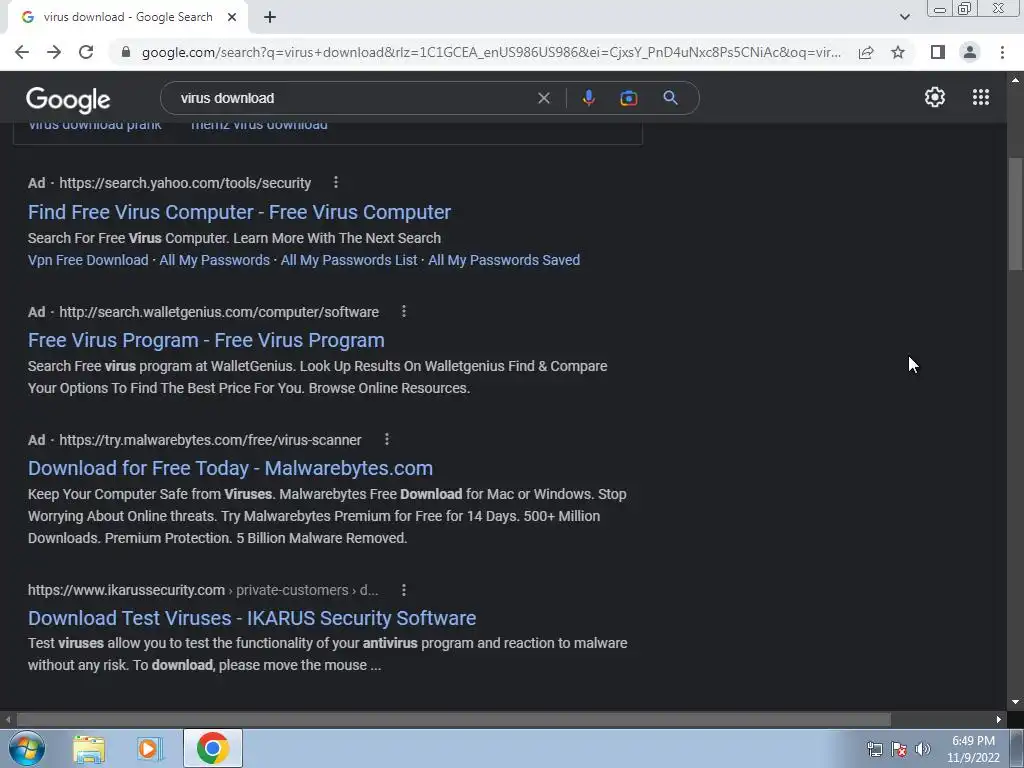Click the ikarussecurity.com URL breadcrumb
This screenshot has height=768, width=1024.
point(203,590)
